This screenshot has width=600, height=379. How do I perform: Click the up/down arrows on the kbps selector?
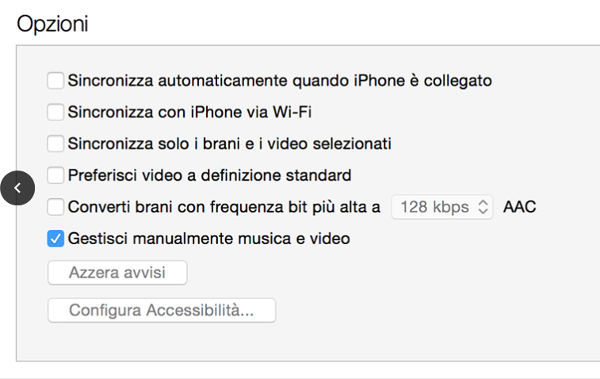[x=483, y=207]
